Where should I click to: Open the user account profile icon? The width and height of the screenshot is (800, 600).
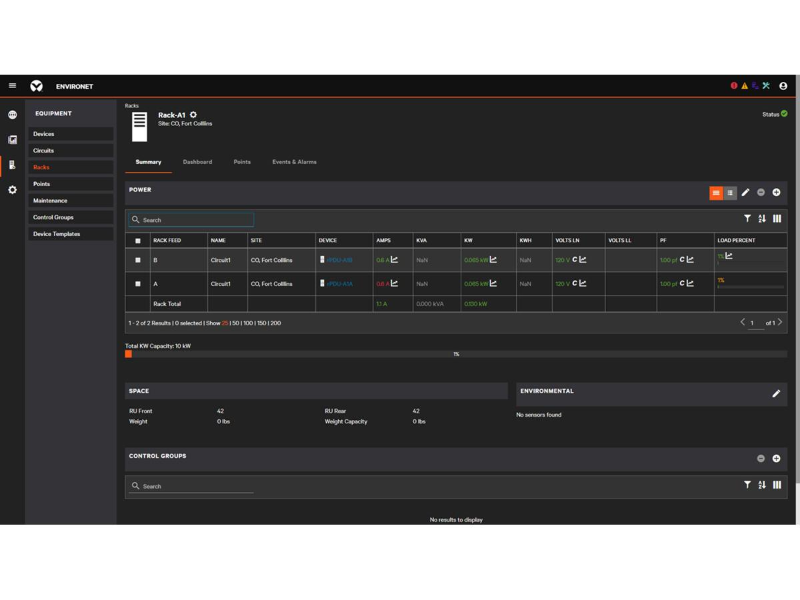click(783, 86)
